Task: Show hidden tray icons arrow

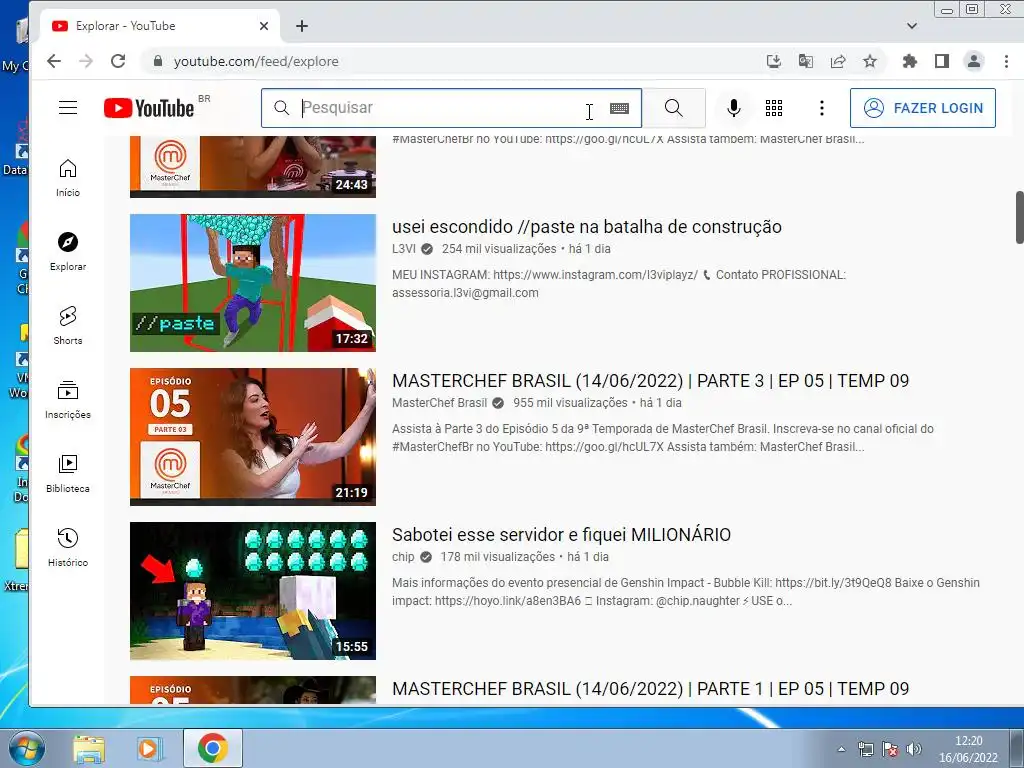Action: click(x=842, y=749)
